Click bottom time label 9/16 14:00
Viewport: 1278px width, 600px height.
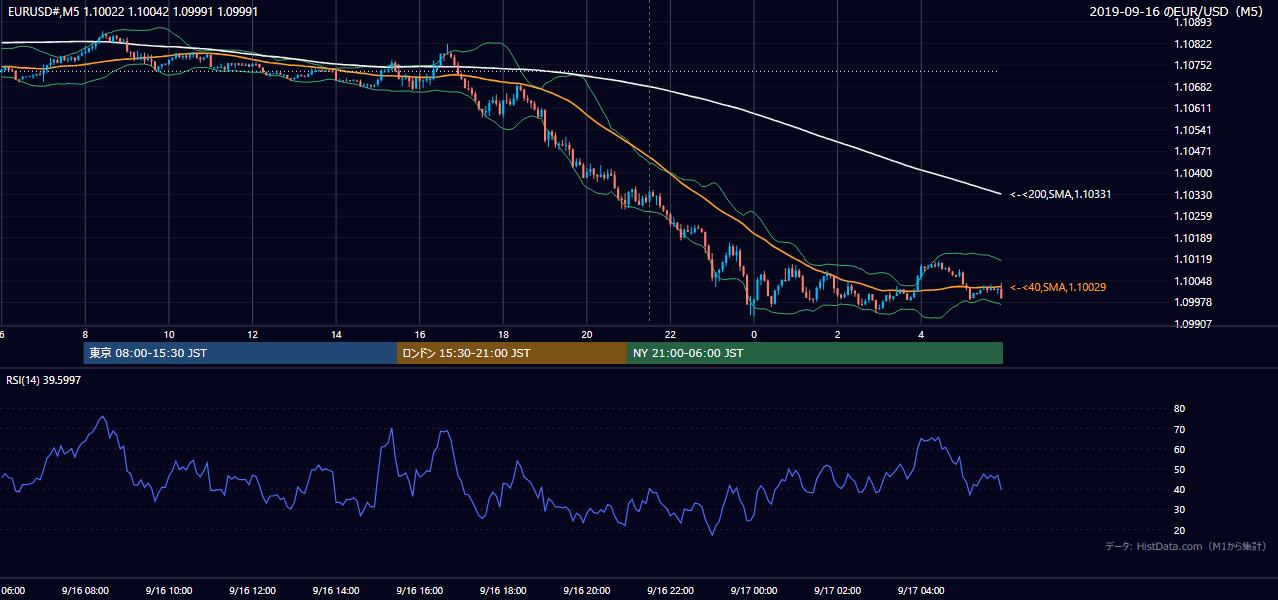335,590
